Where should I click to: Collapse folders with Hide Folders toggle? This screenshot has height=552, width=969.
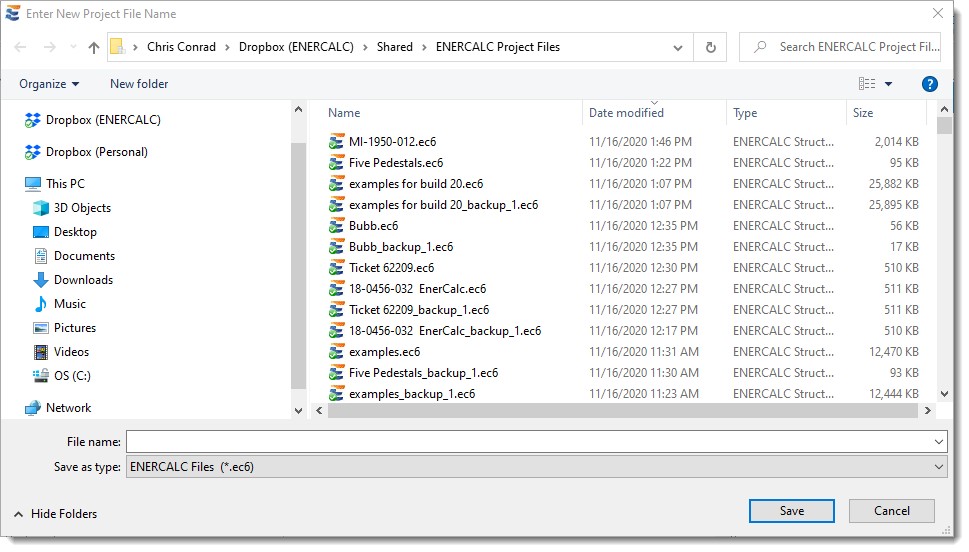point(56,514)
